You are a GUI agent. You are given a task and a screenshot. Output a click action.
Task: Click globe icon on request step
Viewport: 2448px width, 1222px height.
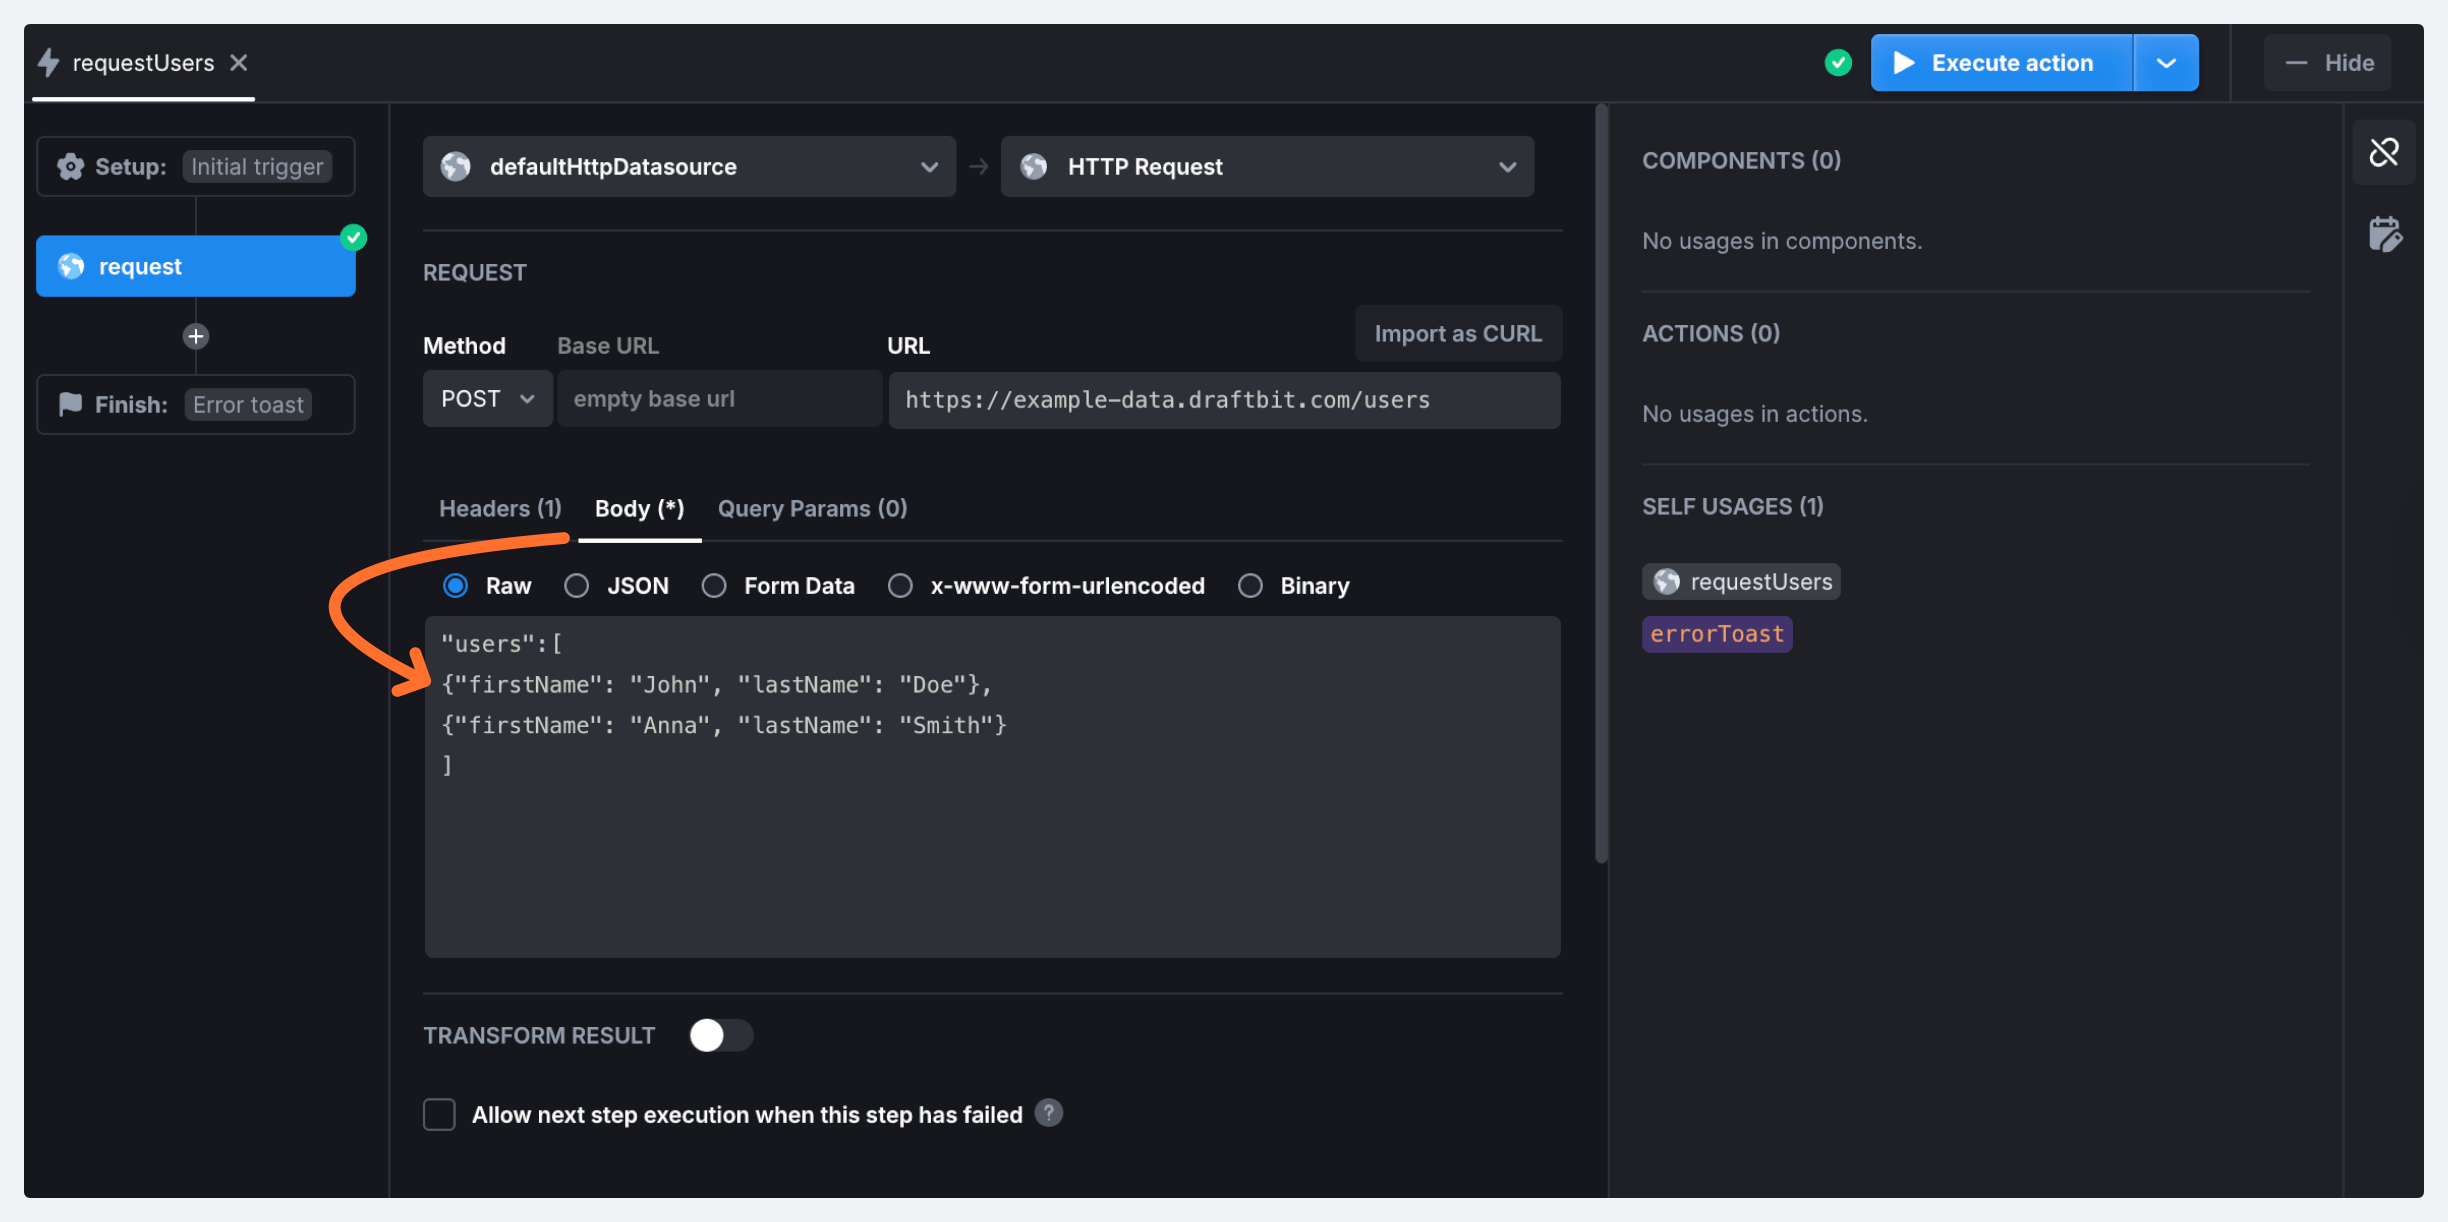coord(71,266)
